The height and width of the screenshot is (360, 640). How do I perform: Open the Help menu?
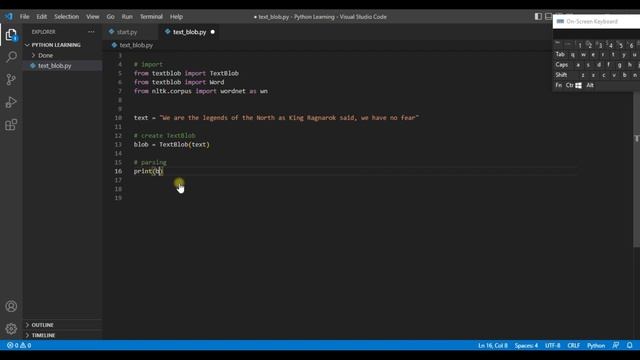(176, 17)
